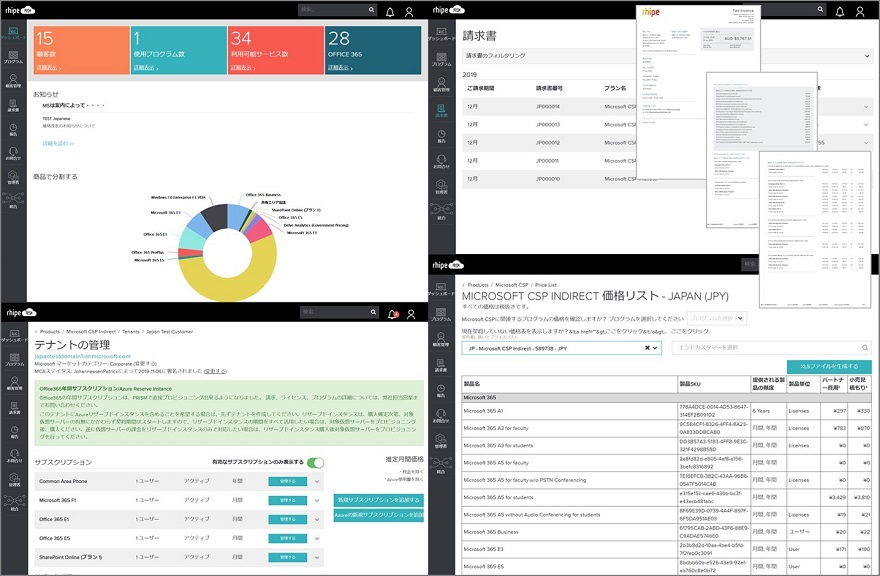Open reports clock icon in dashboard window sidebar
Screen dimensions: 880x576
pos(13,130)
